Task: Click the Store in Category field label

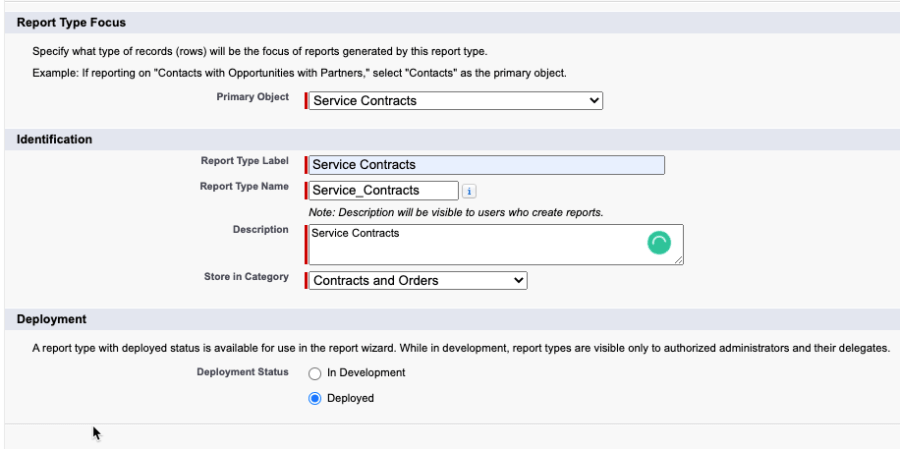Action: coord(246,277)
